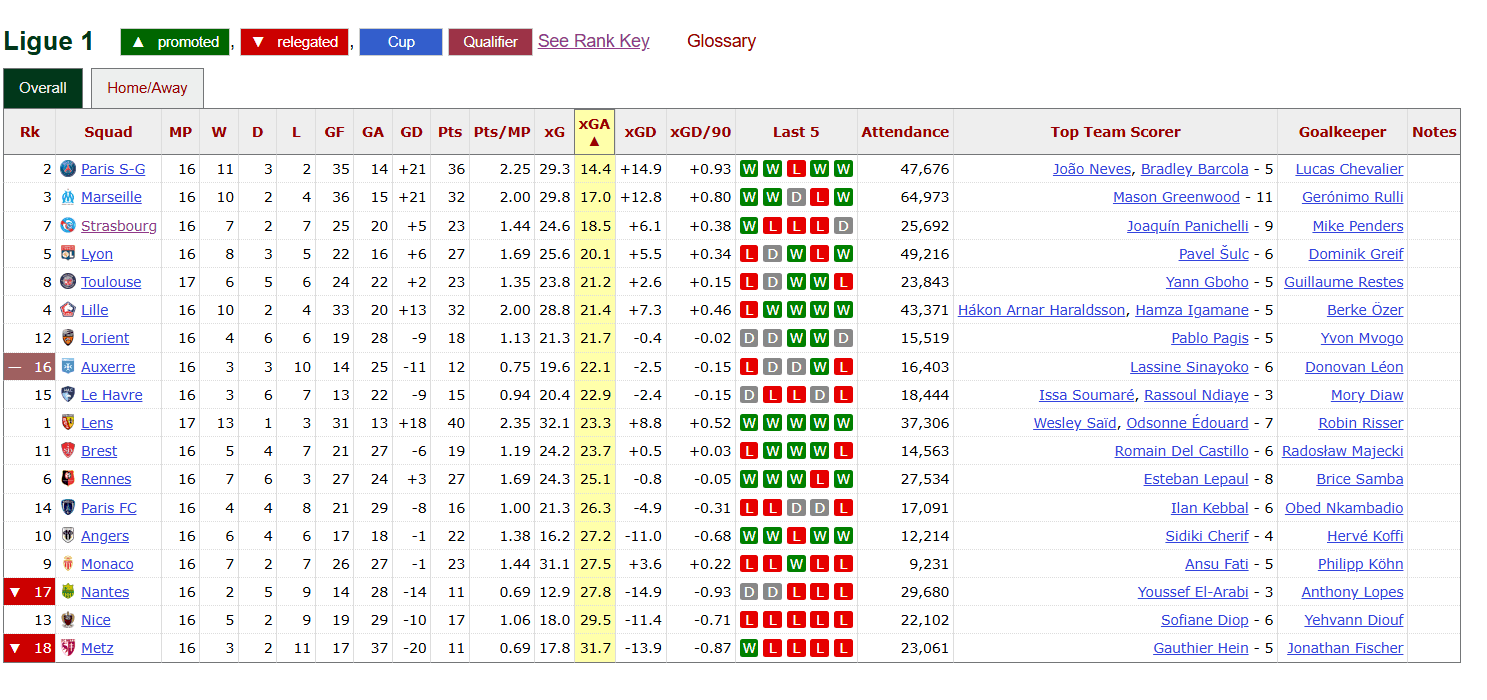This screenshot has height=700, width=1487.
Task: Open Mason Greenwood's player page
Action: coord(1176,197)
